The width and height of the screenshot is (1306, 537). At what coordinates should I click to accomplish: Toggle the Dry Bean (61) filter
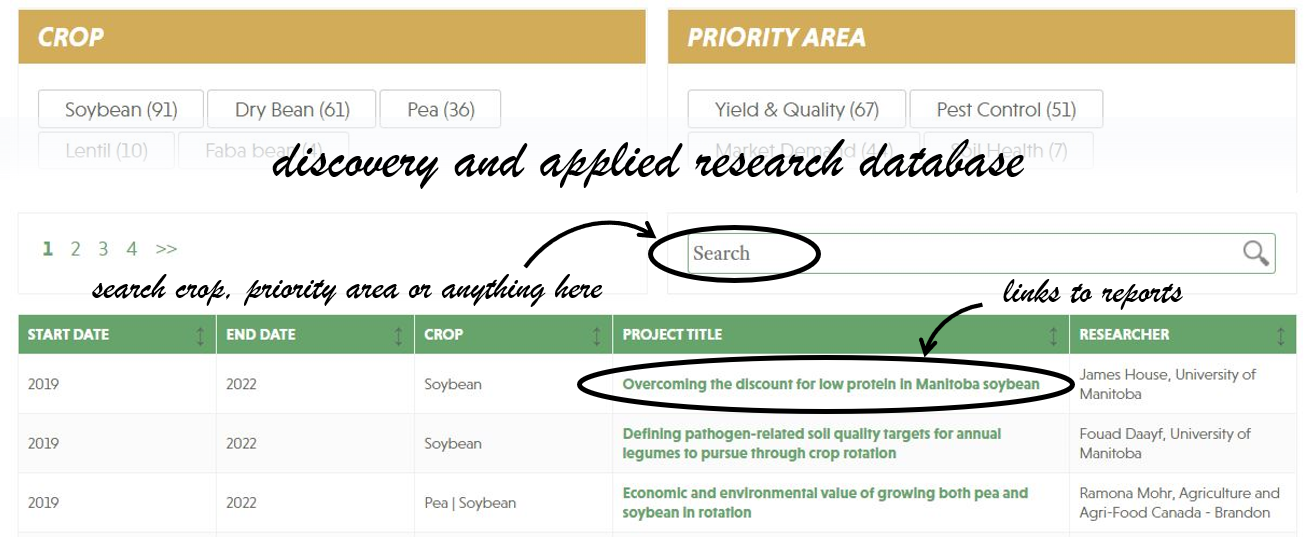pos(292,110)
